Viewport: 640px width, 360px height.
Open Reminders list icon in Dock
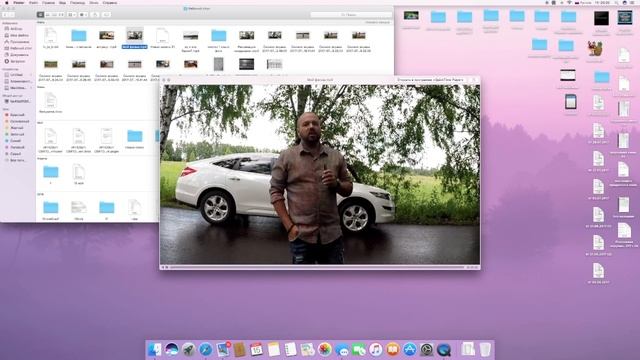[291, 349]
